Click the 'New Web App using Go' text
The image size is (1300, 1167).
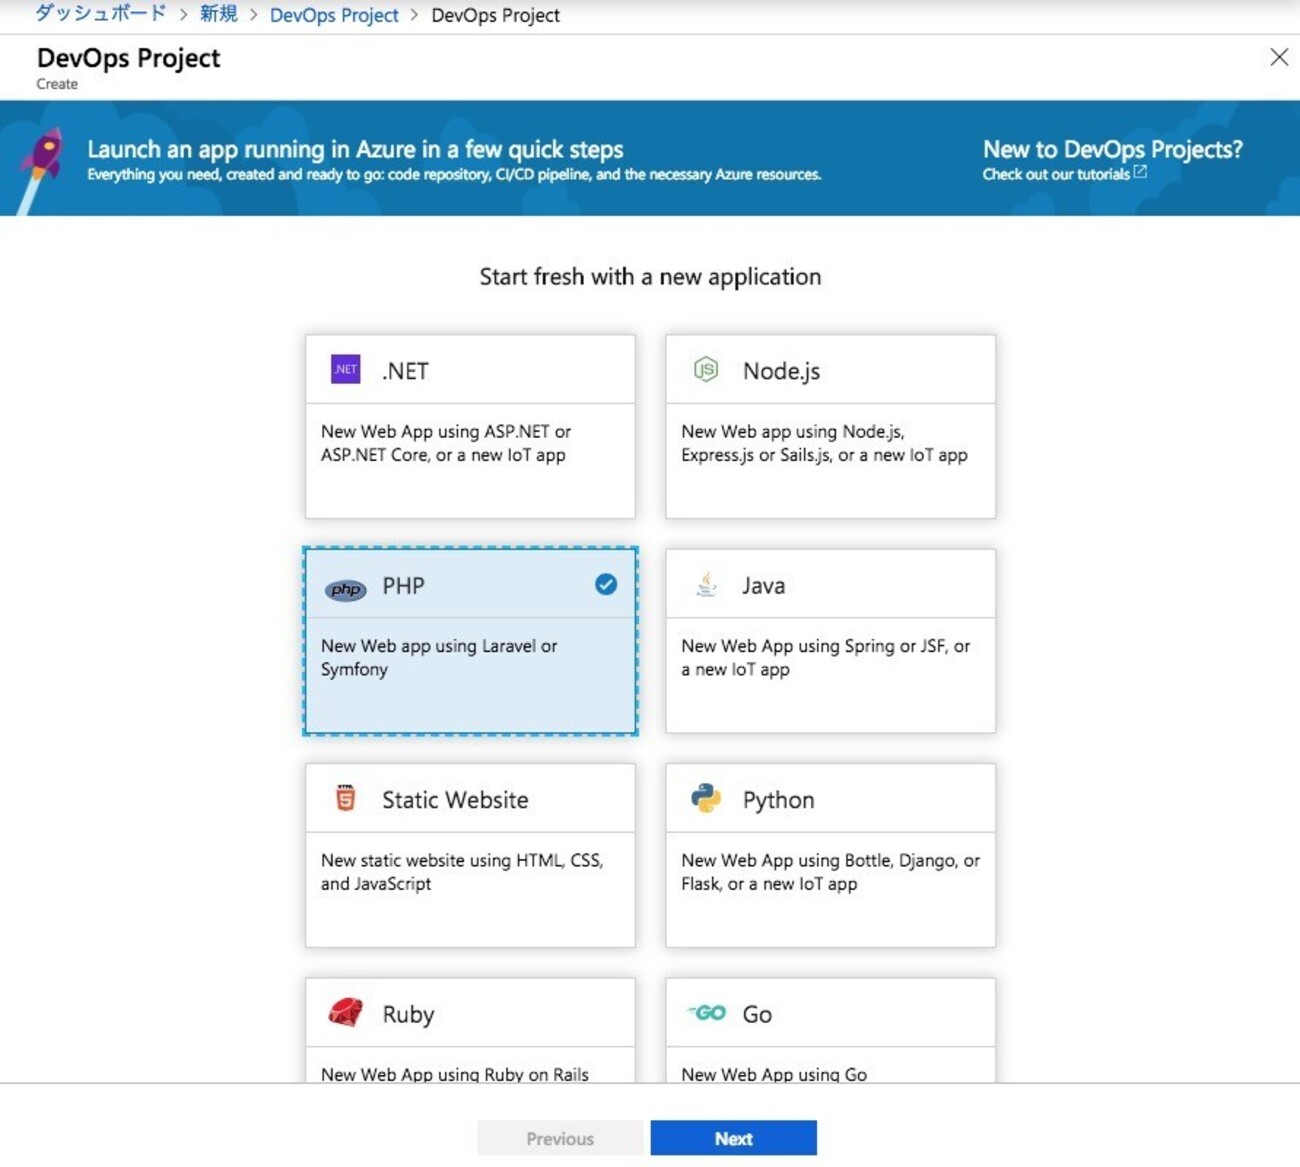[774, 1074]
